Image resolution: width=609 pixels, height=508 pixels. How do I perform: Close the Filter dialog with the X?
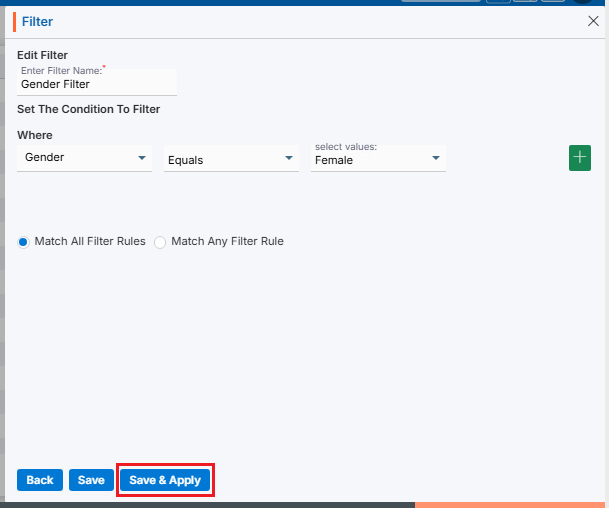pyautogui.click(x=592, y=20)
